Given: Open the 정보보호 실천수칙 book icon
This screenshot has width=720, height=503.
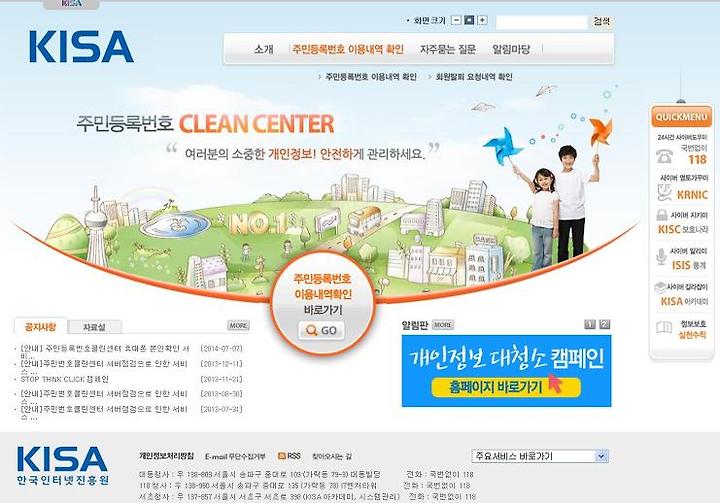Looking at the screenshot, I should [664, 328].
